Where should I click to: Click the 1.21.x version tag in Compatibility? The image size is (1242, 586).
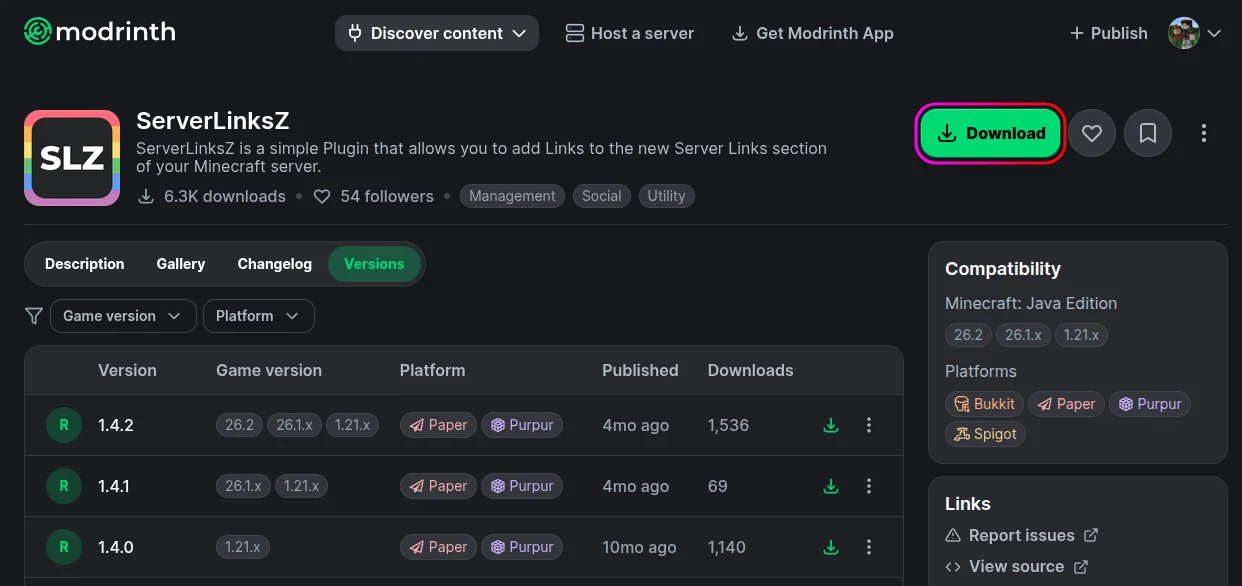(1081, 335)
